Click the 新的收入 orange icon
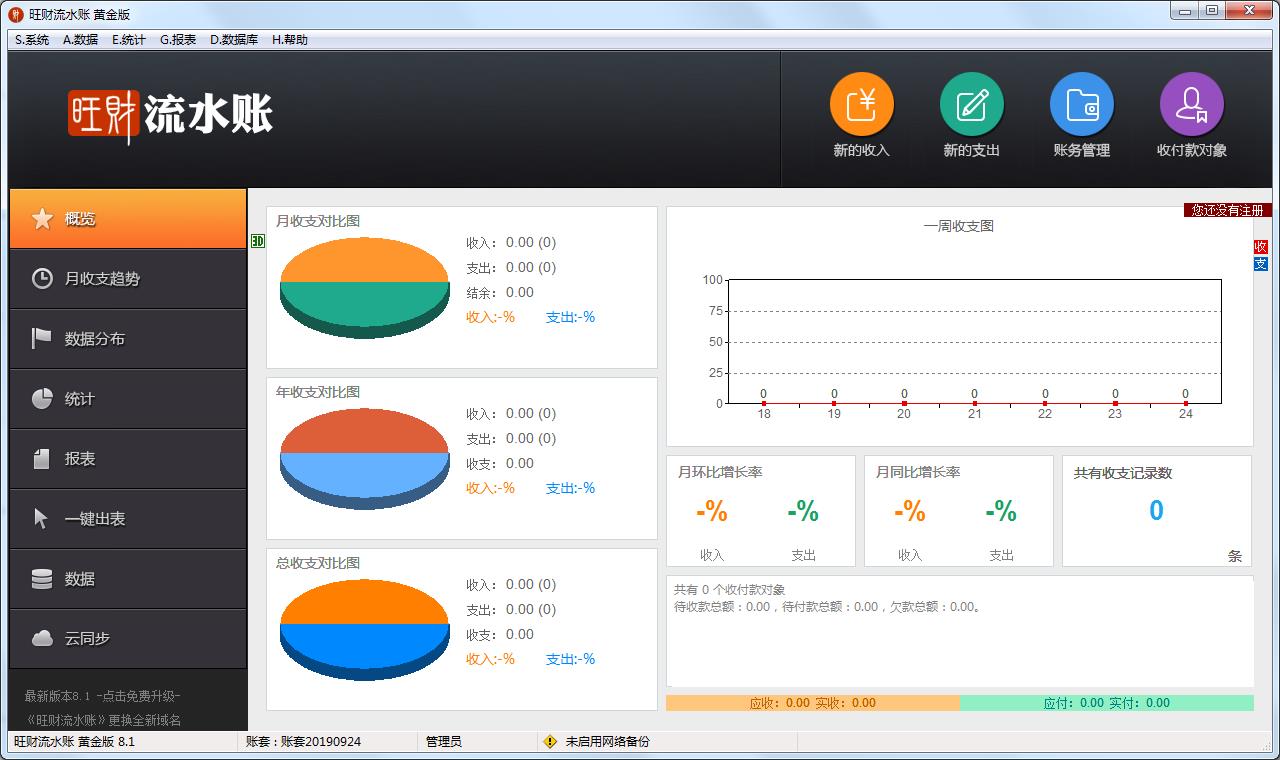This screenshot has width=1280, height=760. click(x=861, y=104)
